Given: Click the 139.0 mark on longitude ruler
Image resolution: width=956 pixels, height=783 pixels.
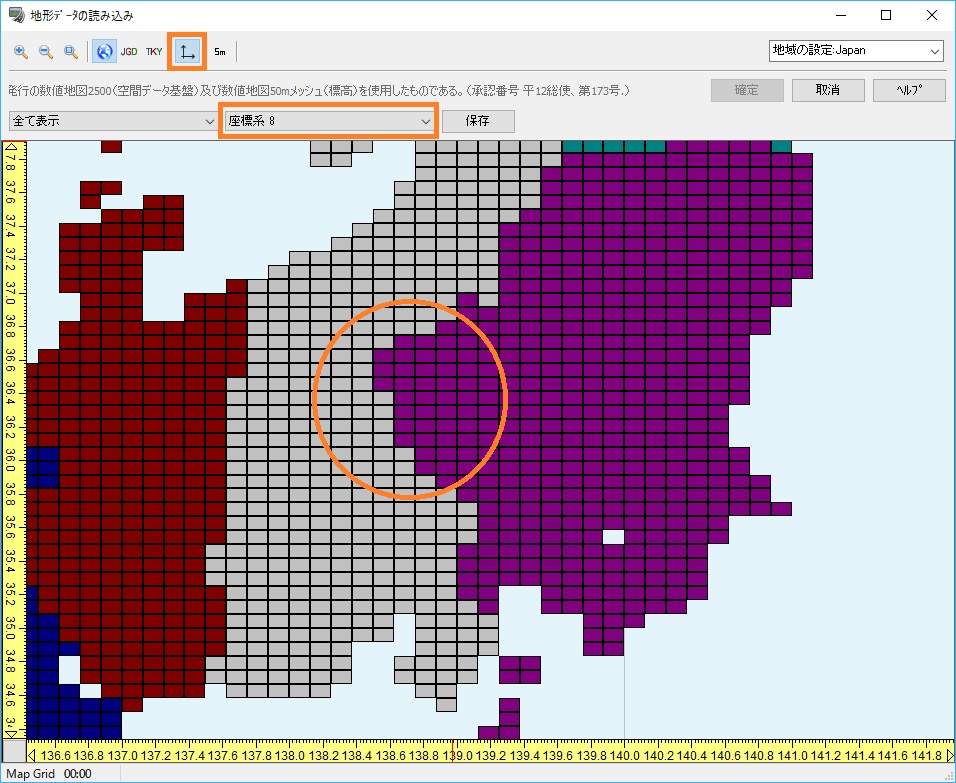Looking at the screenshot, I should (x=457, y=756).
